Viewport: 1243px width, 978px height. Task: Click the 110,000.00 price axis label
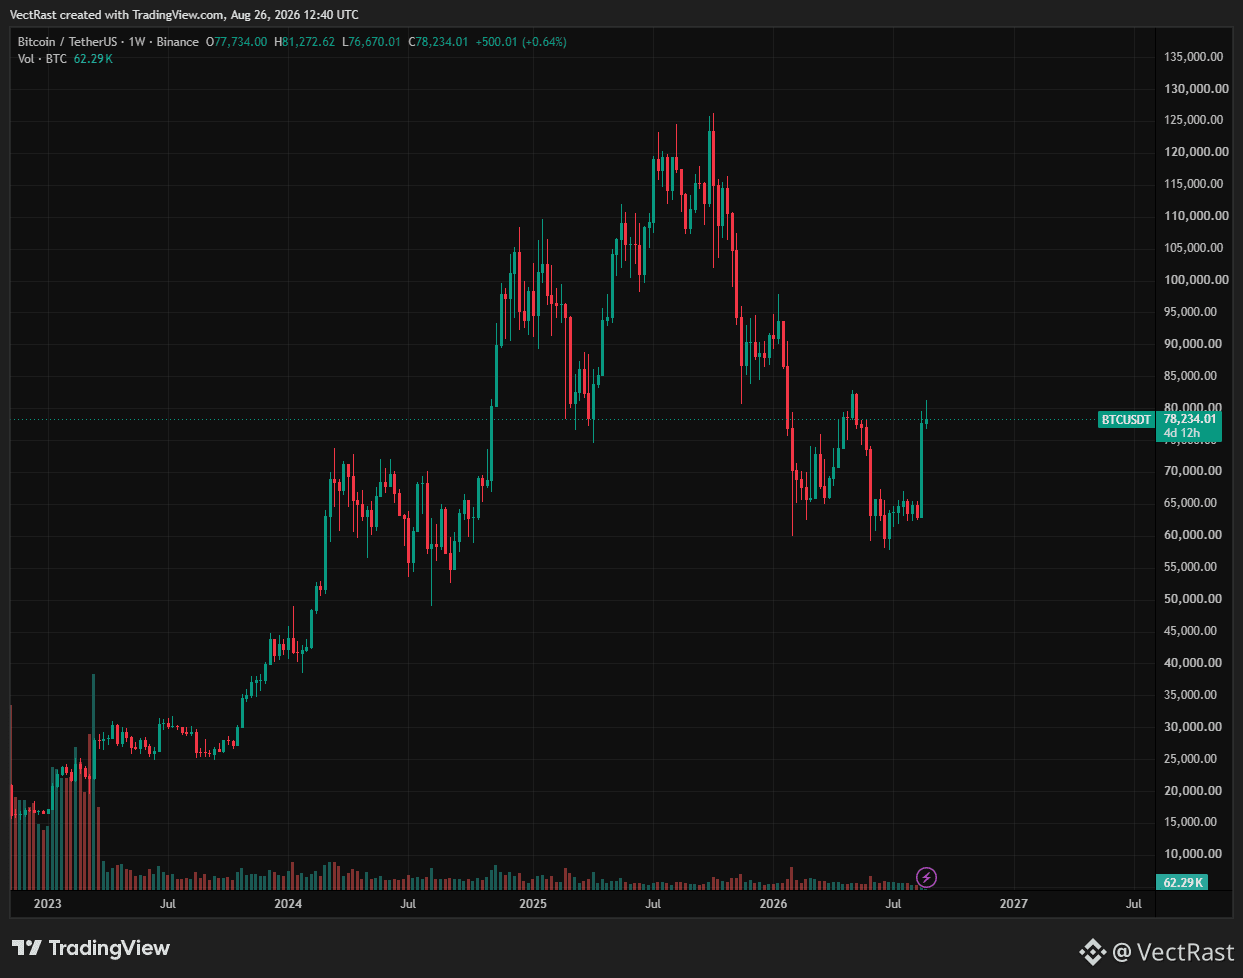[1194, 216]
